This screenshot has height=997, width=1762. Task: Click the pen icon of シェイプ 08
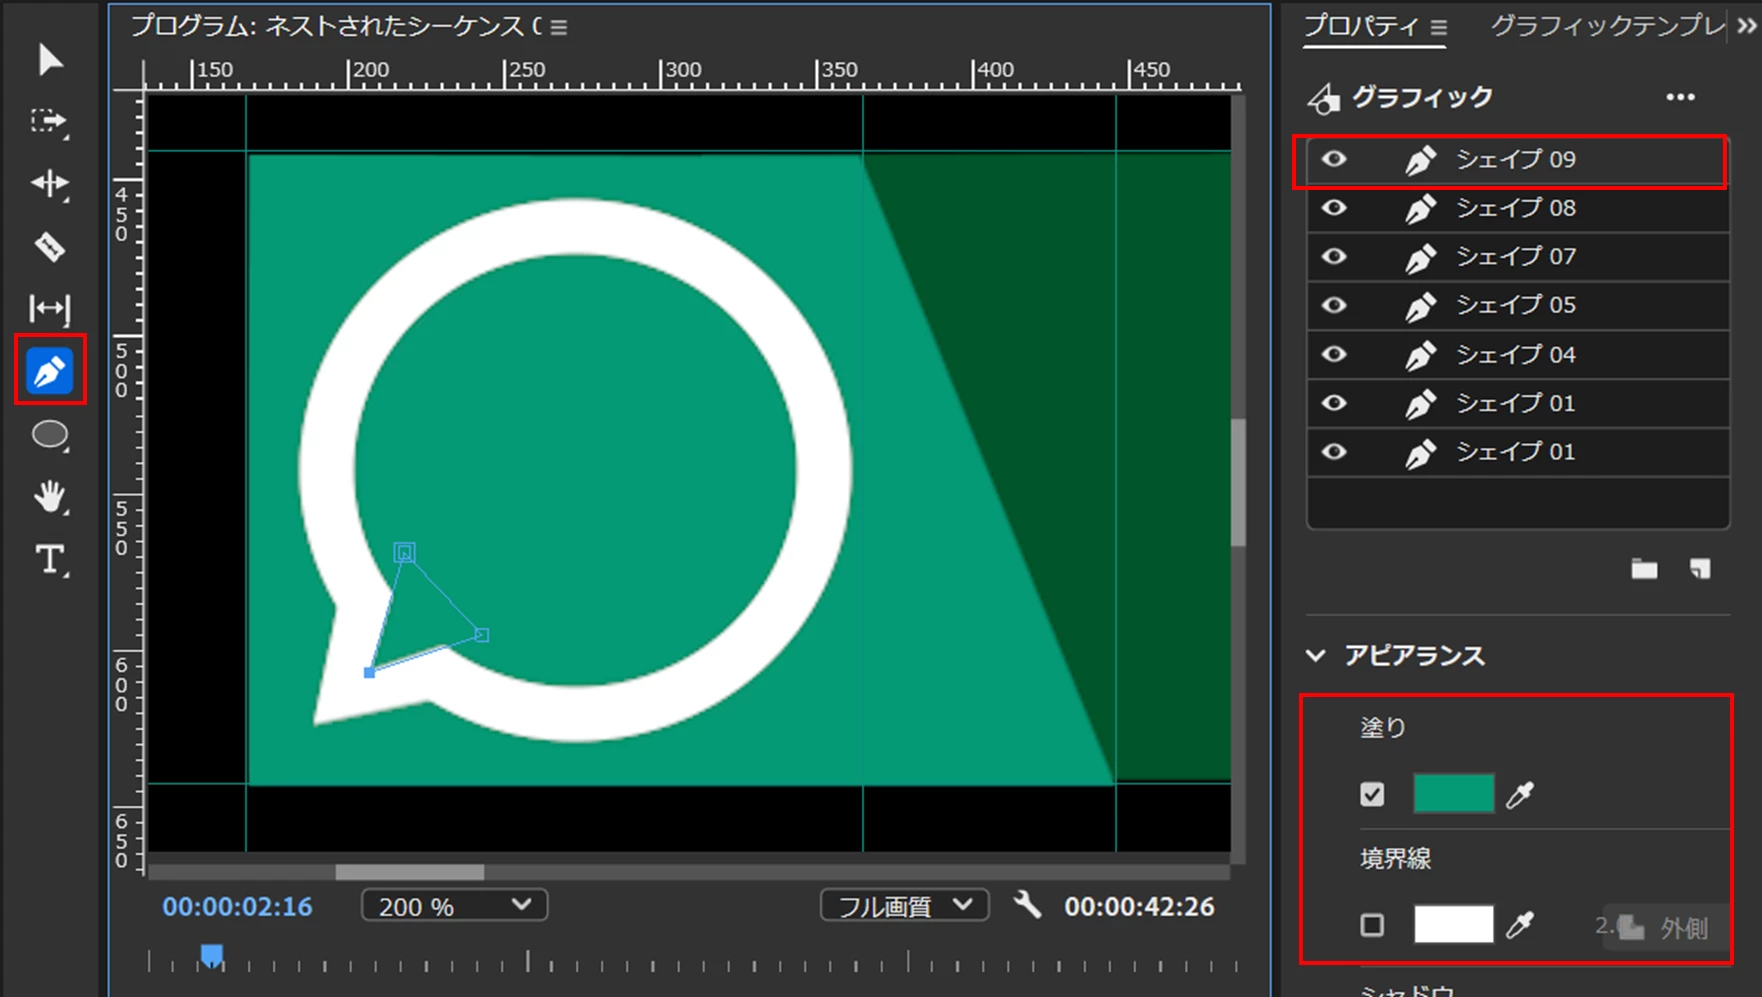(x=1420, y=209)
